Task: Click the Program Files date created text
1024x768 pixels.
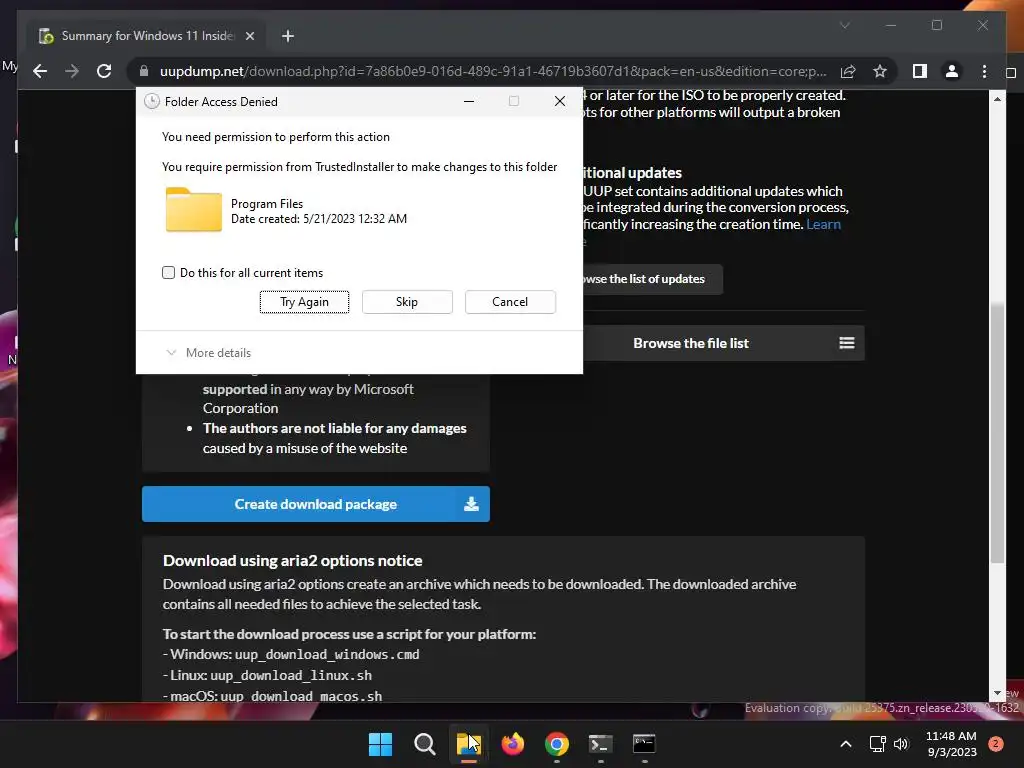Action: 319,219
